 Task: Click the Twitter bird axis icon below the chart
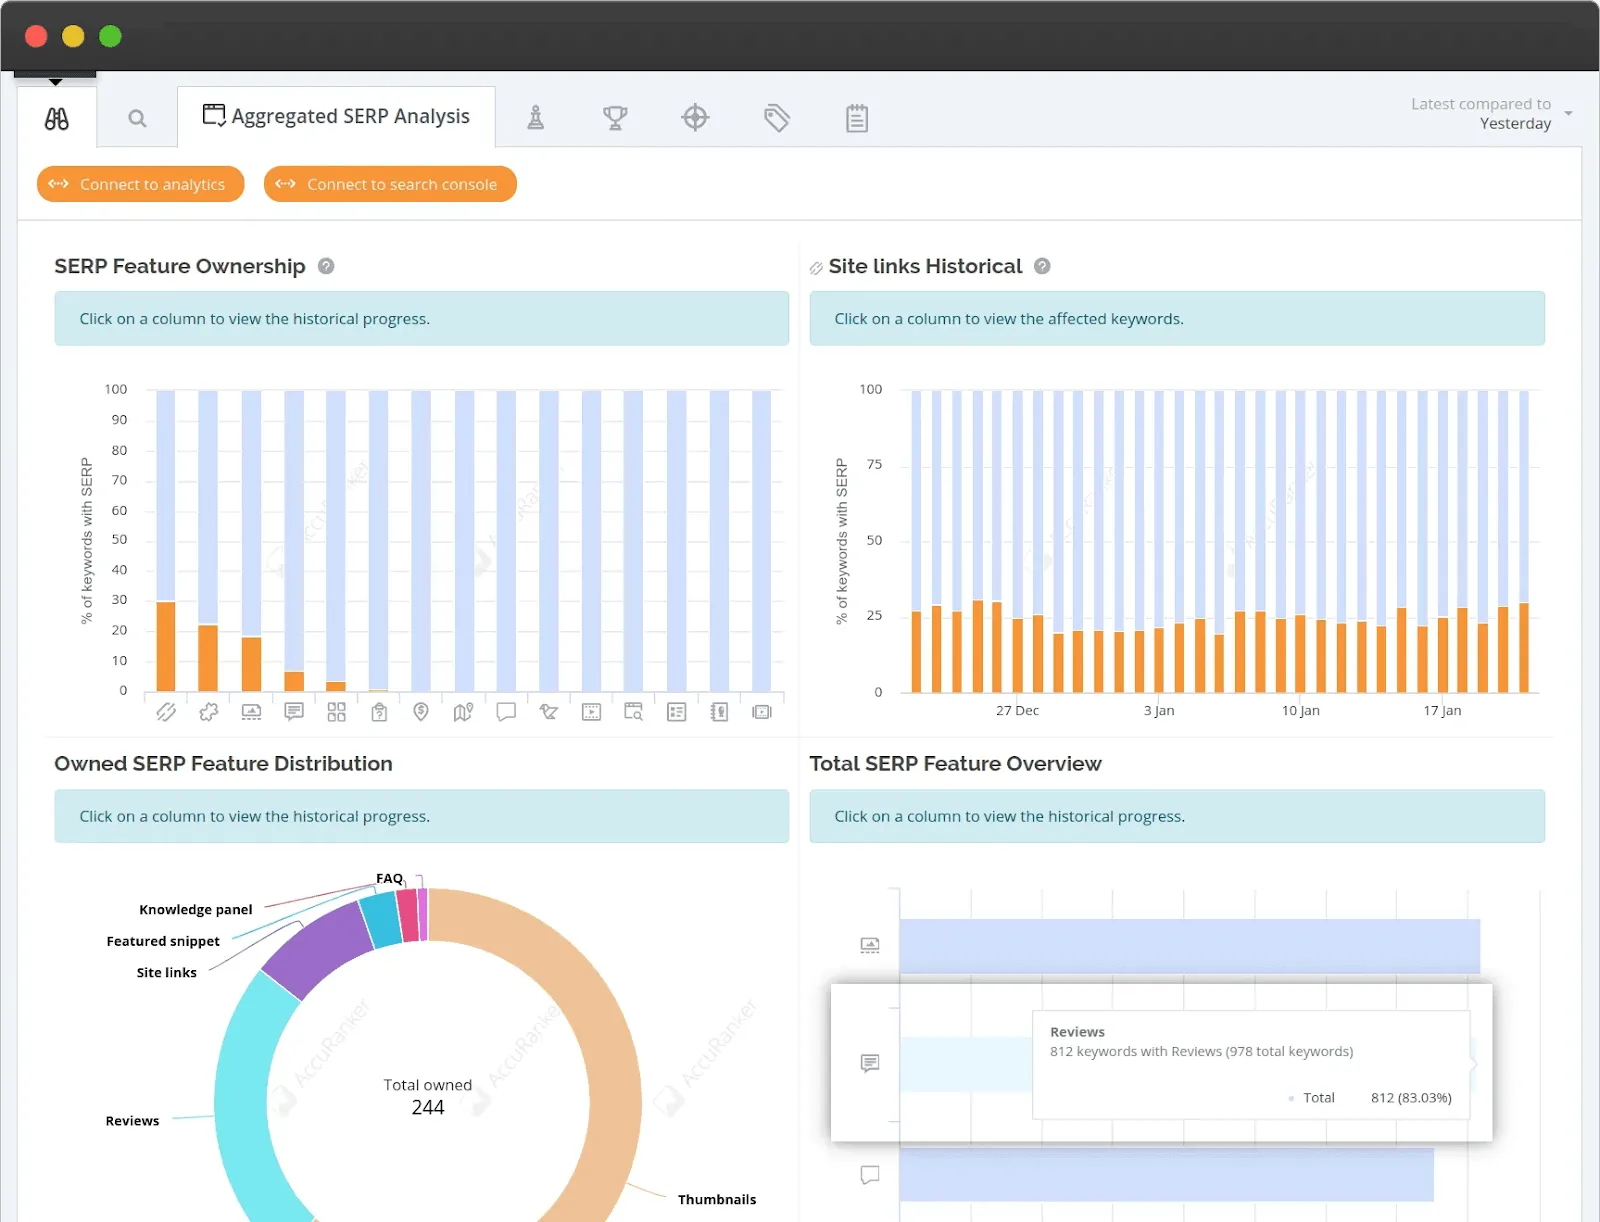[549, 712]
